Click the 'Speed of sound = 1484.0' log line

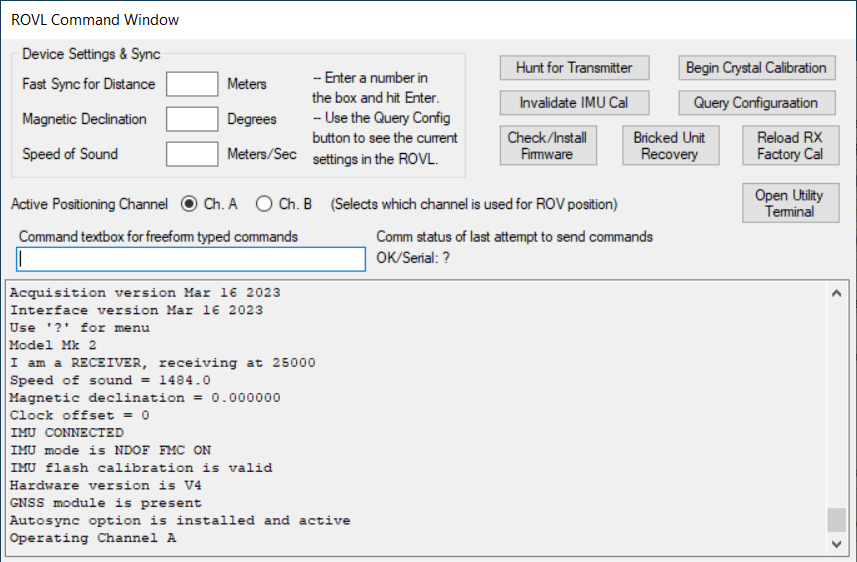coord(110,380)
